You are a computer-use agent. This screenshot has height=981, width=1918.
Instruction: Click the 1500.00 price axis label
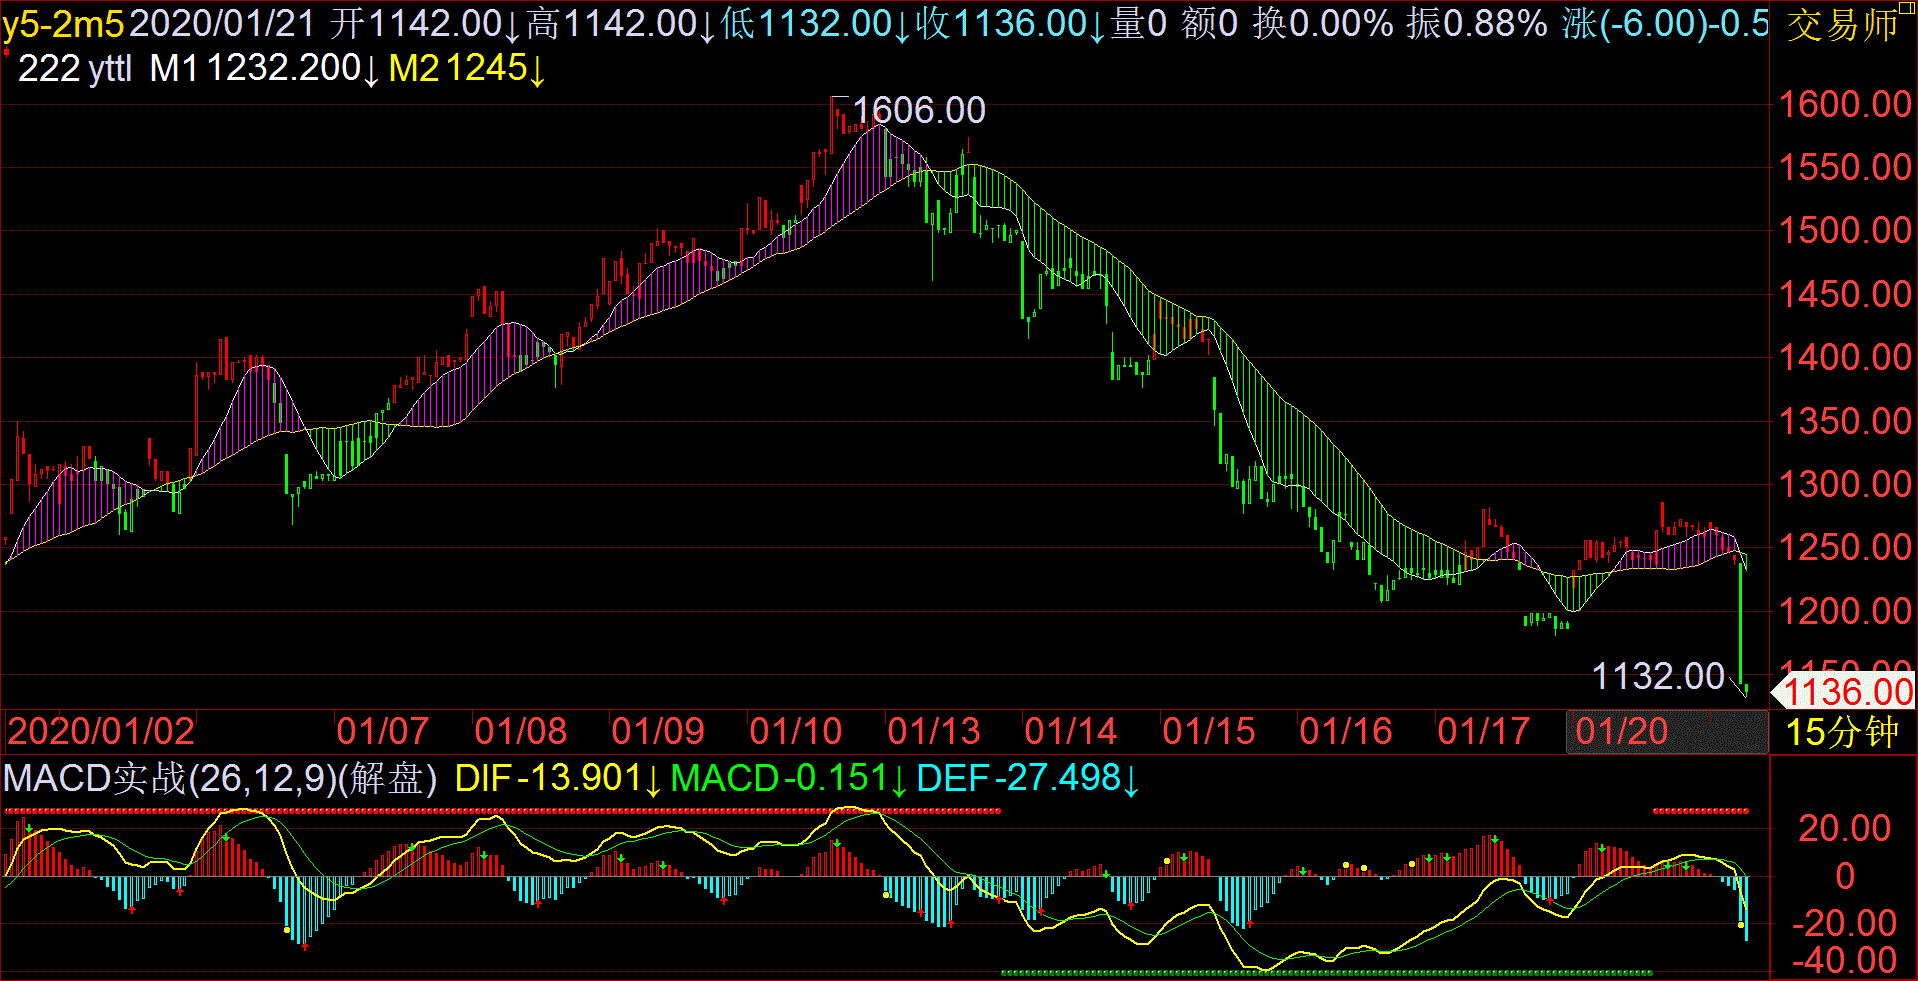pos(1845,231)
